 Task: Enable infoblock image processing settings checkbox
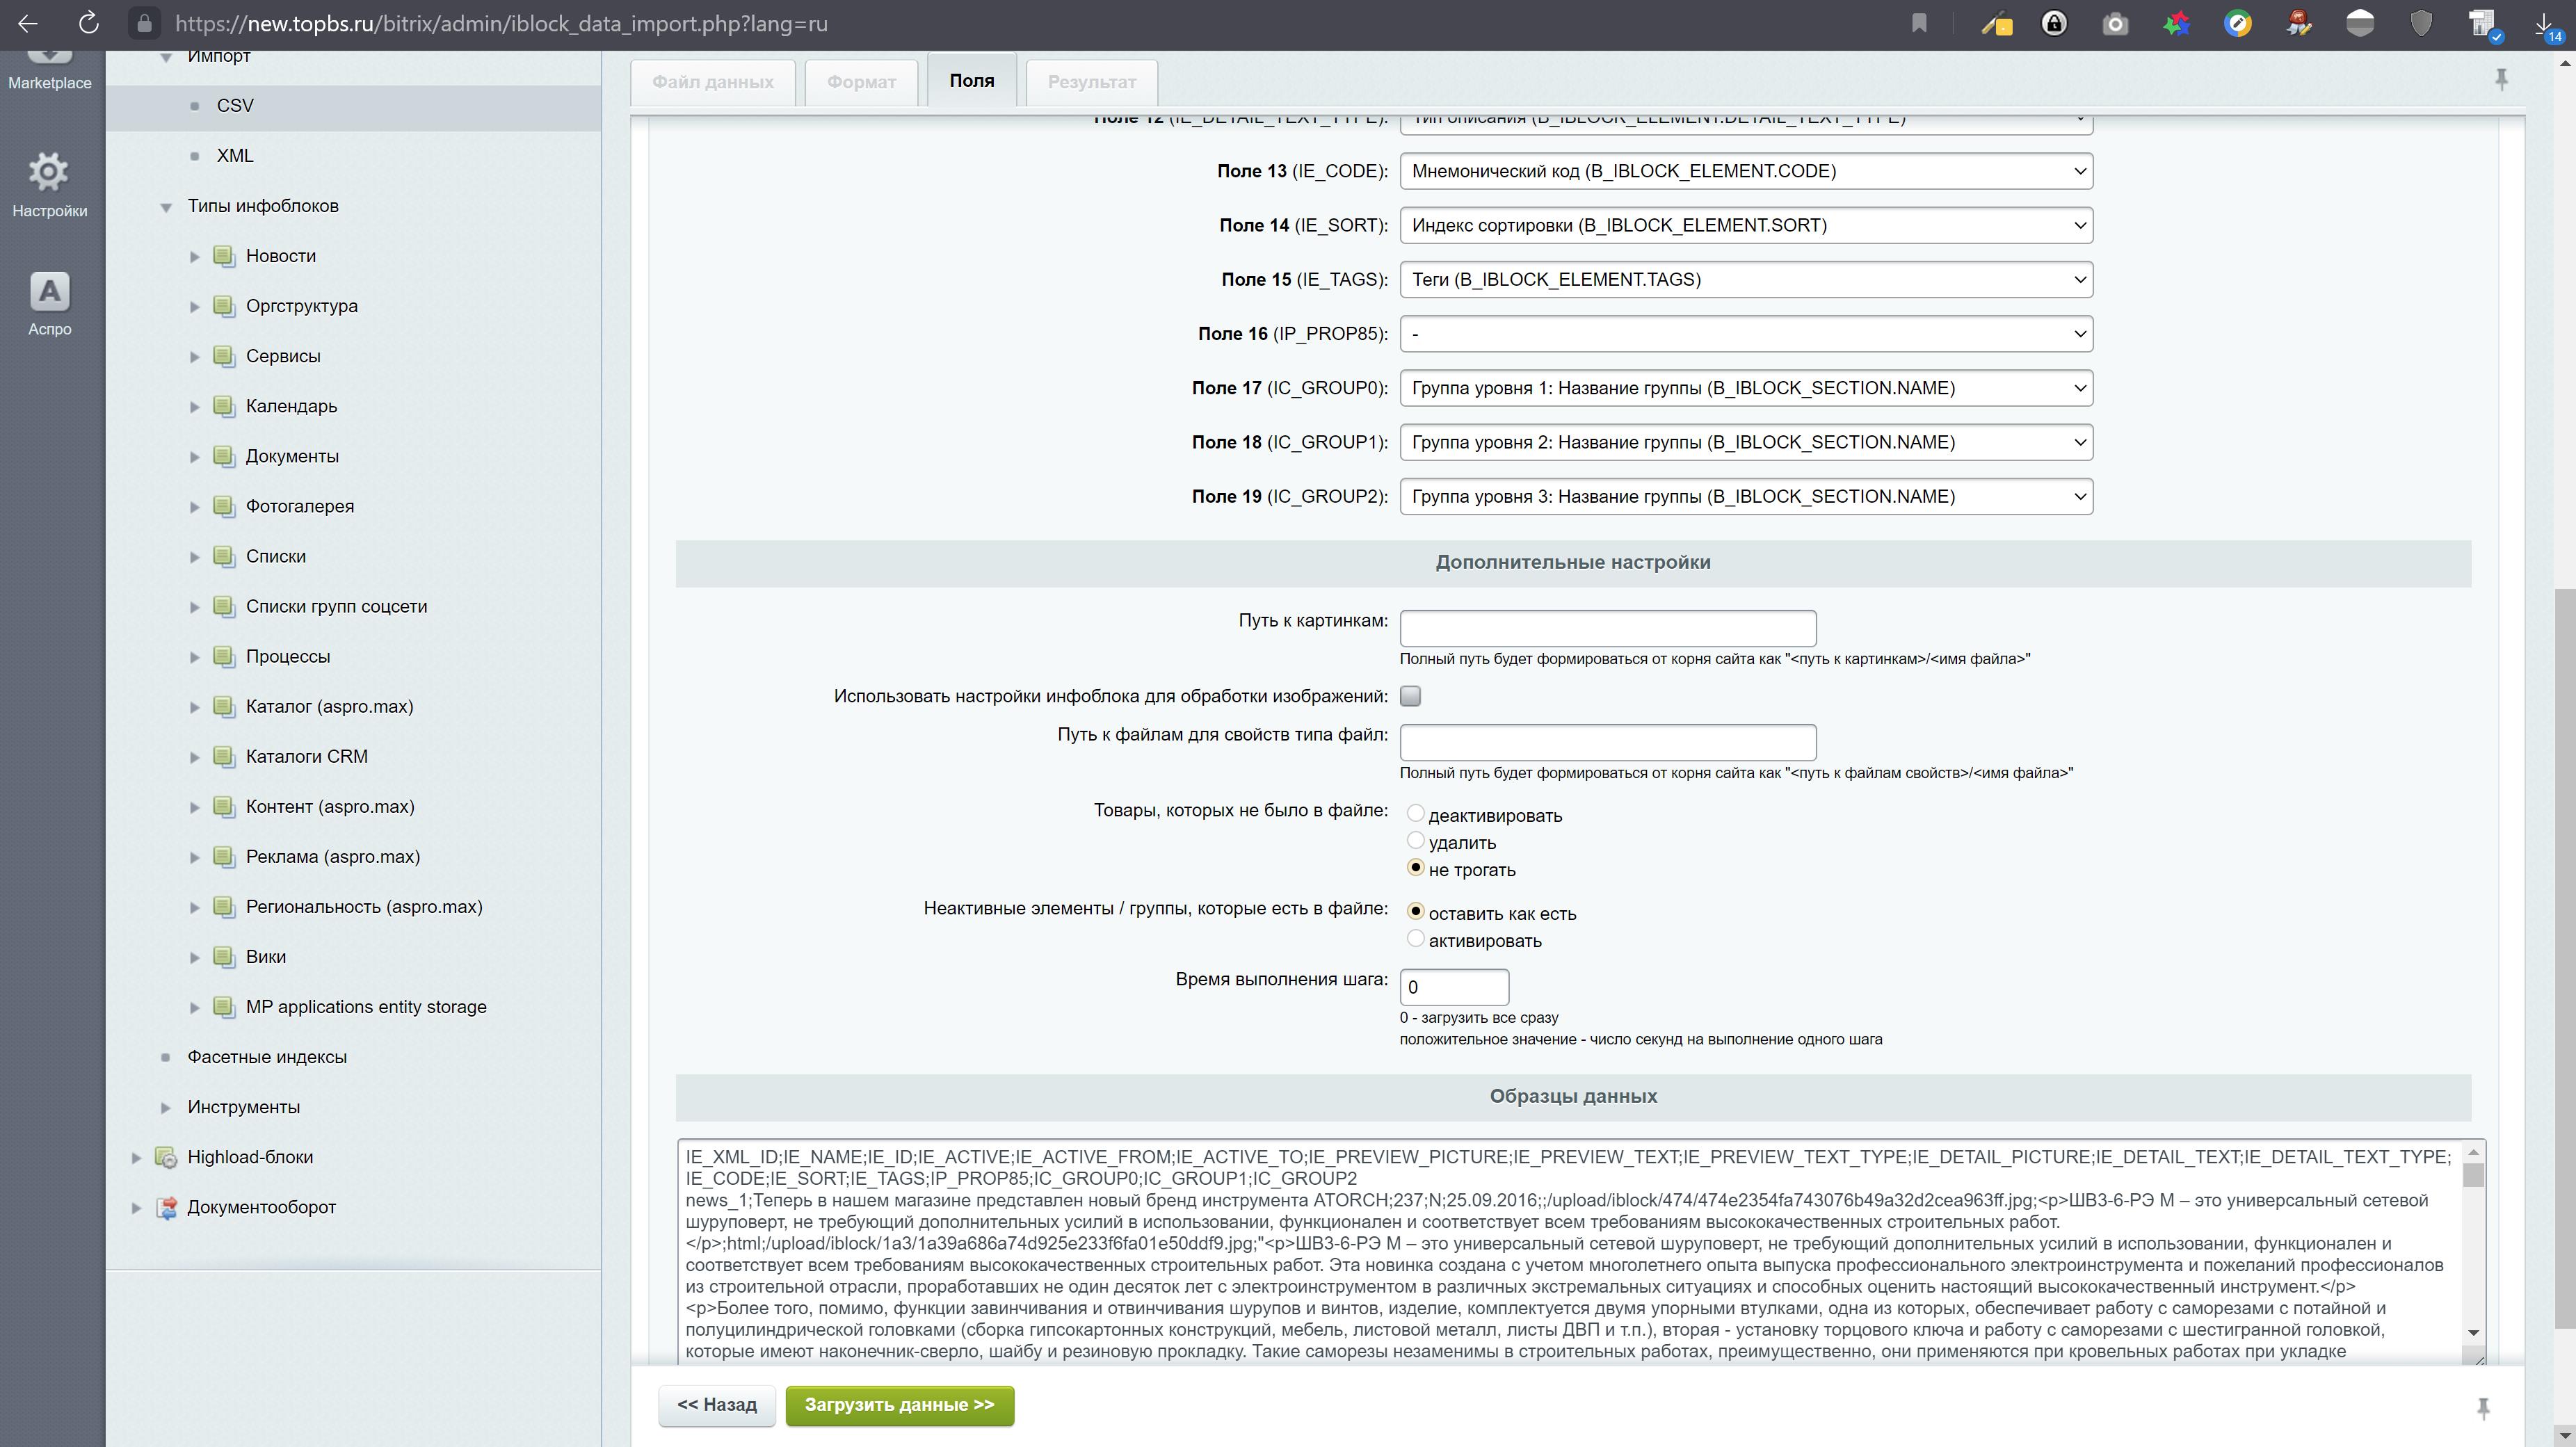[1410, 696]
